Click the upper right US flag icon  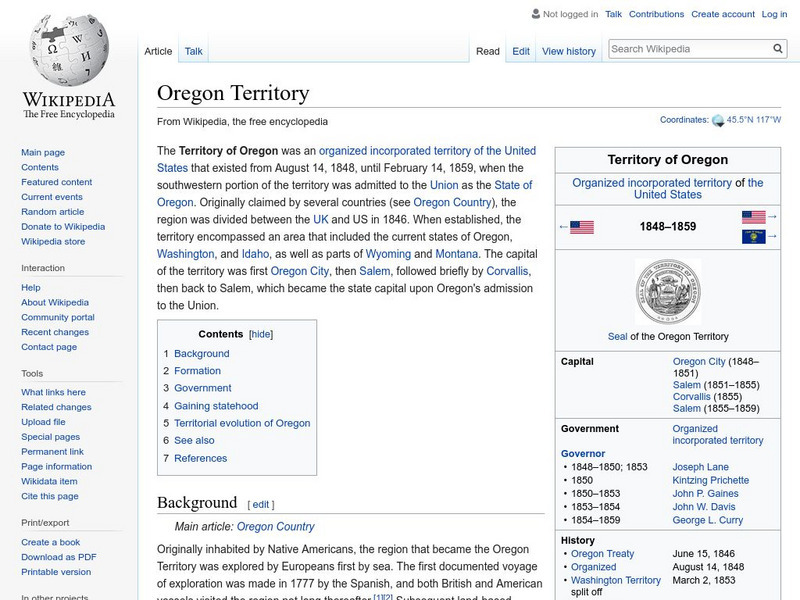754,217
